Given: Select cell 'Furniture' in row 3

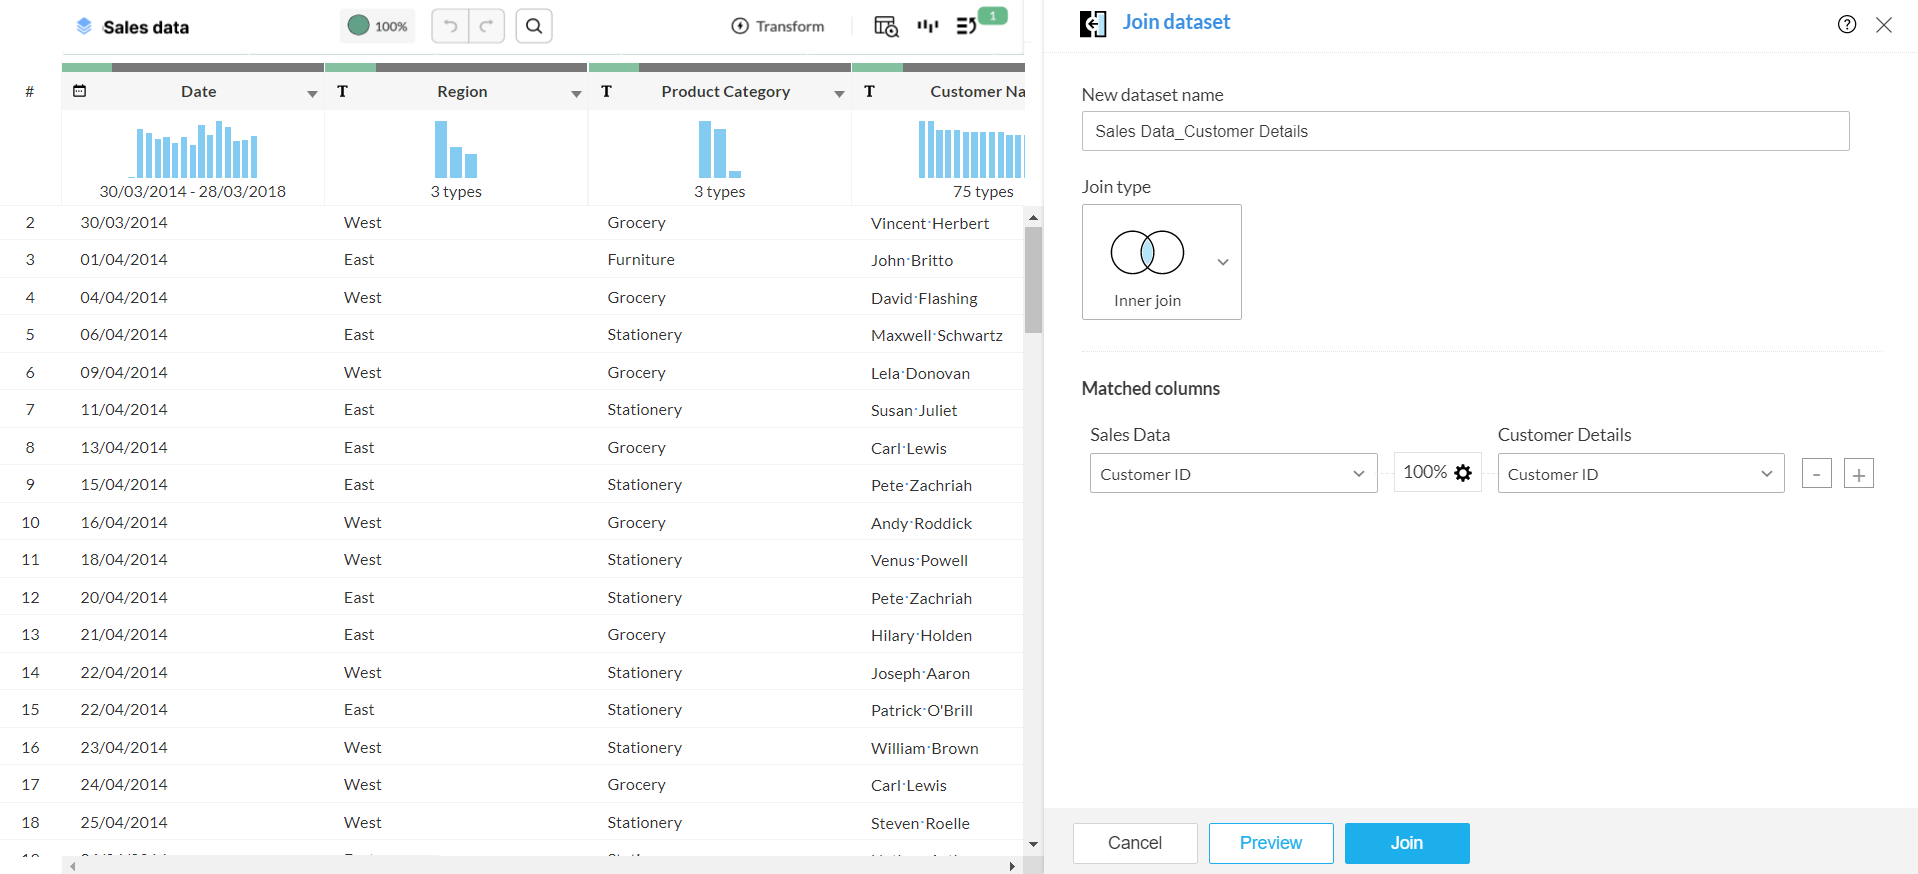Looking at the screenshot, I should pyautogui.click(x=641, y=260).
